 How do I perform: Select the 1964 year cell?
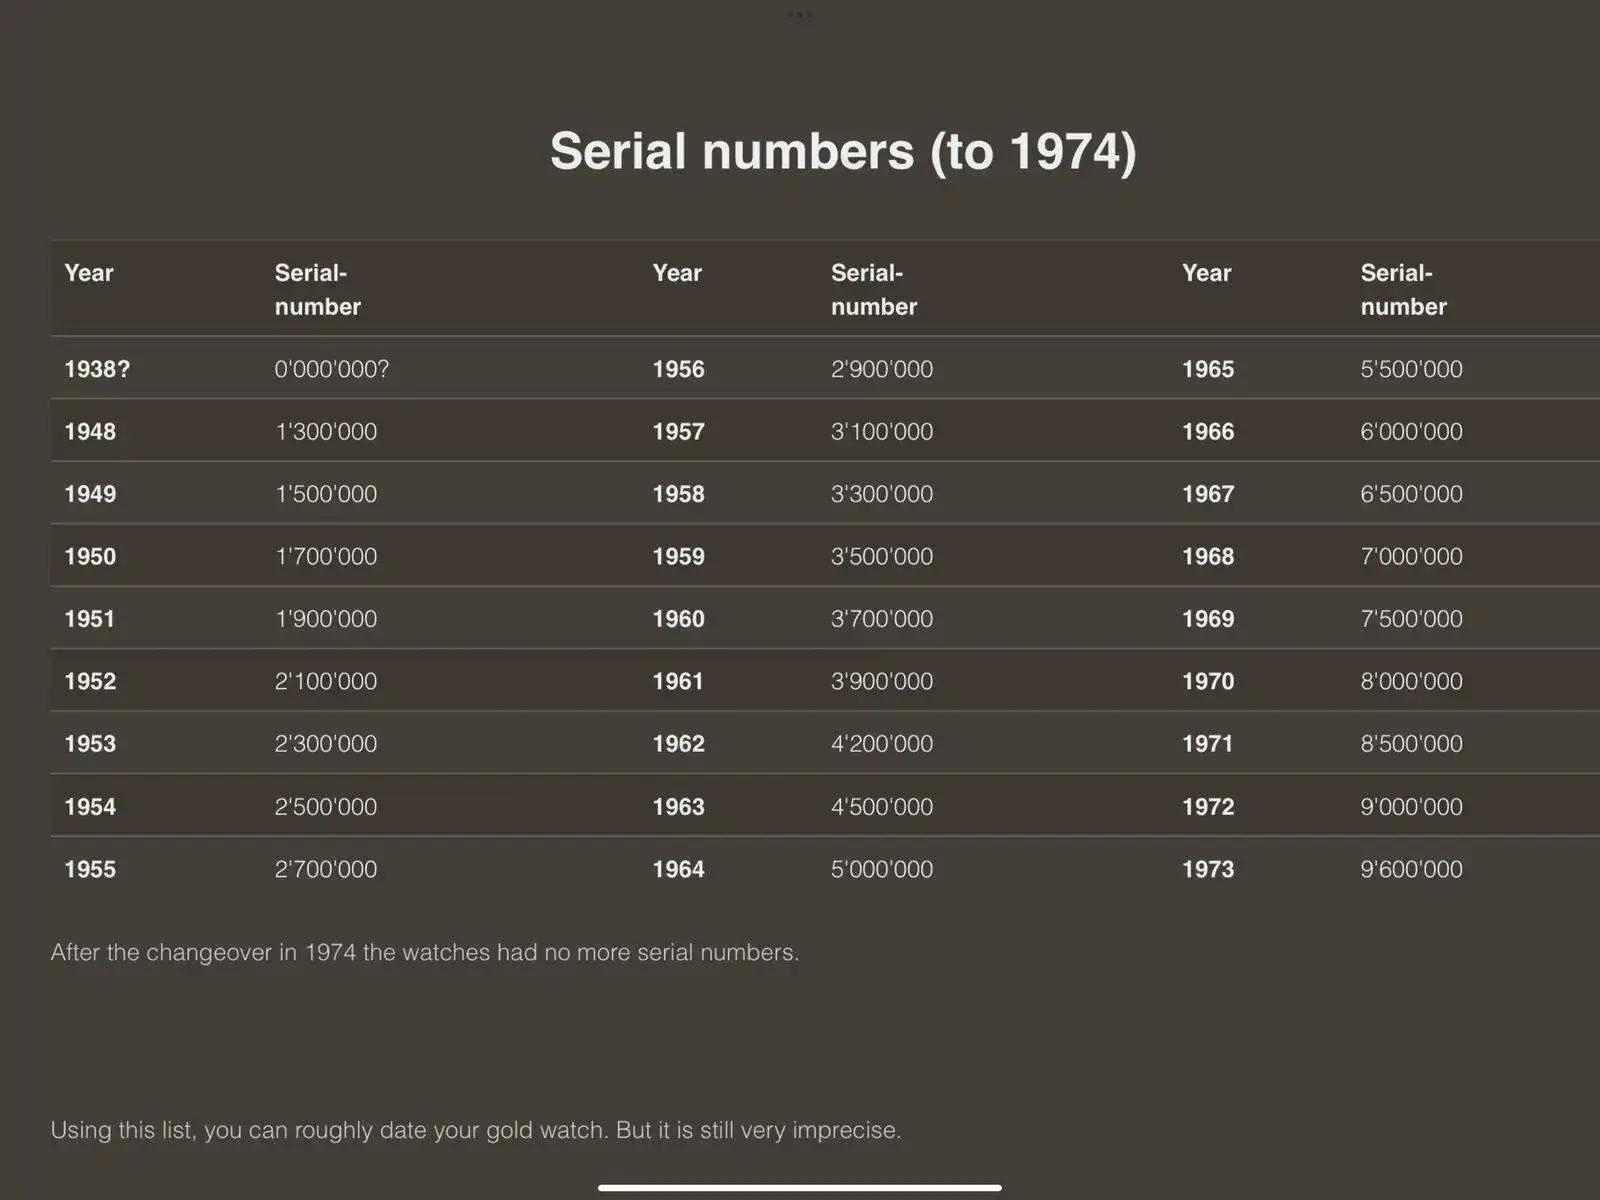tap(679, 869)
